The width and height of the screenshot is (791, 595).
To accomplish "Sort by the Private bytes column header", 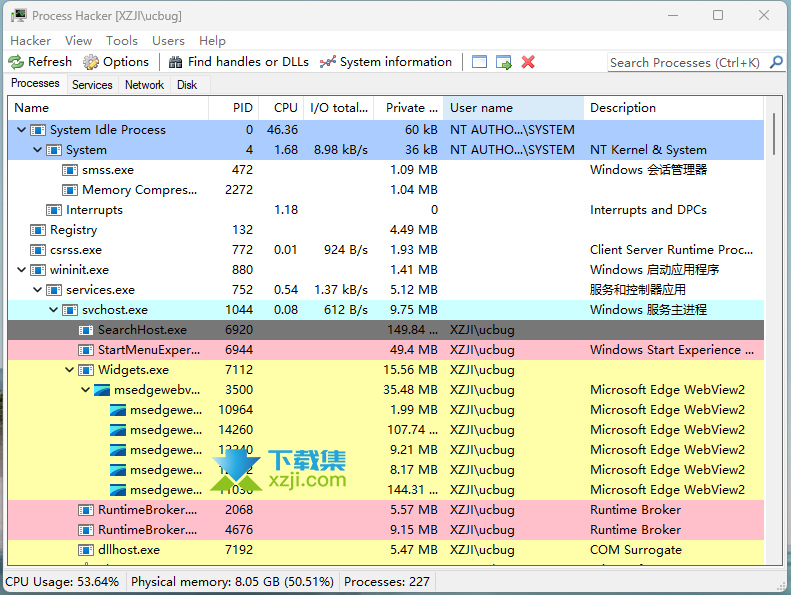I will 409,108.
